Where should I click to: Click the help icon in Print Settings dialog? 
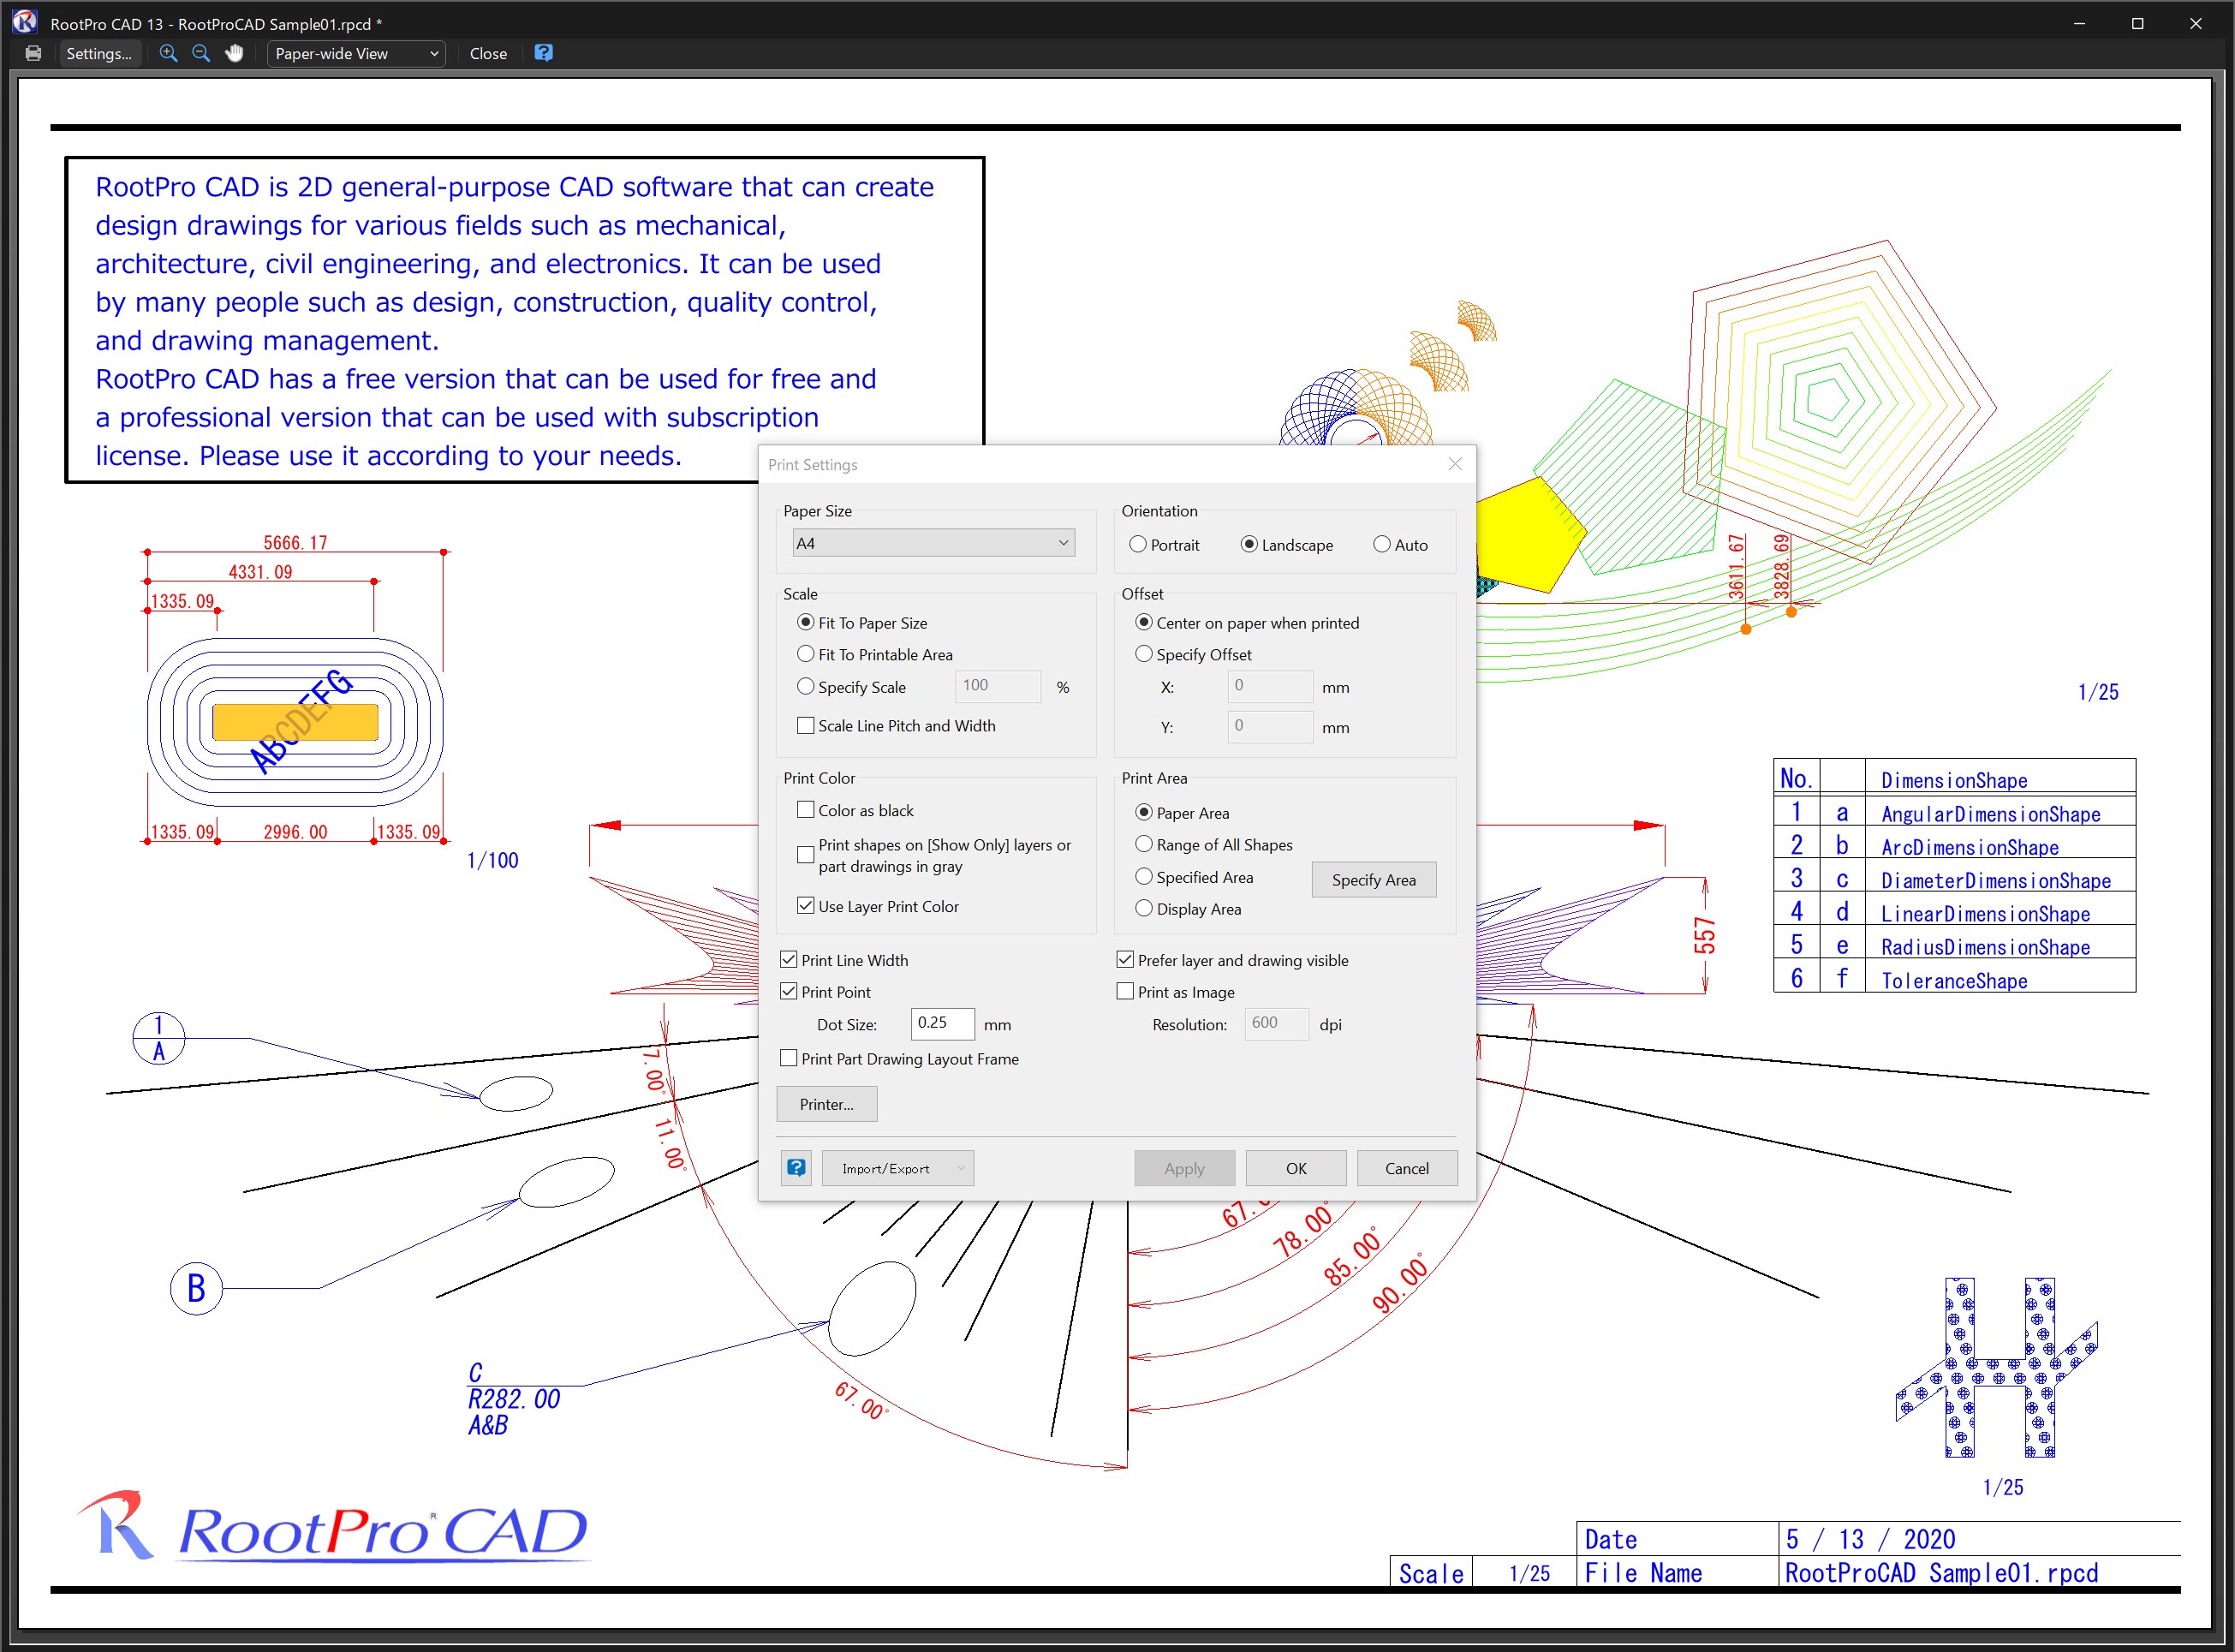[796, 1167]
